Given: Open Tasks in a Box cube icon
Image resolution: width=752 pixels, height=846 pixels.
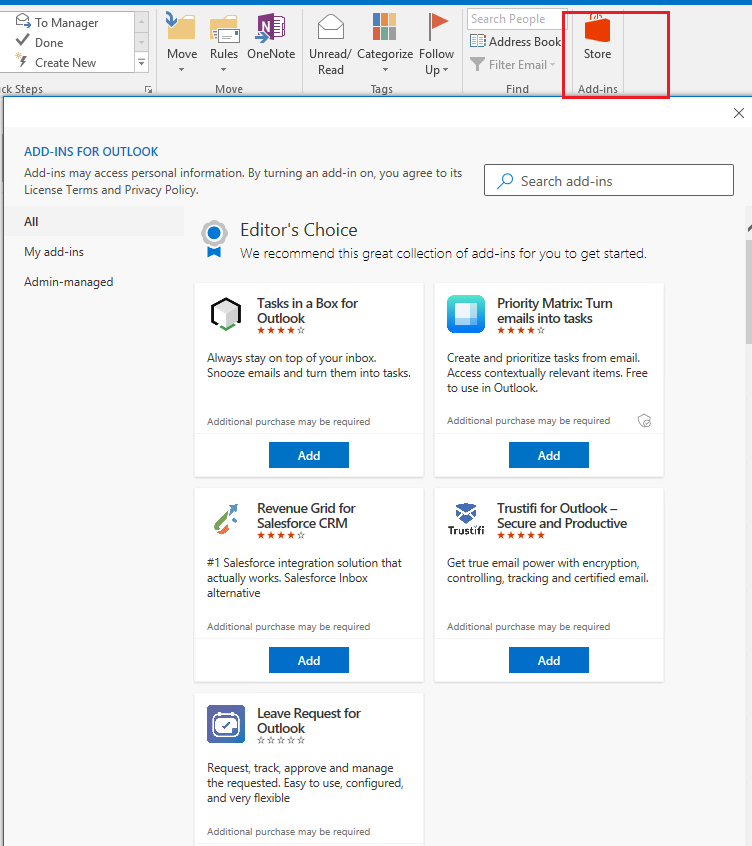Looking at the screenshot, I should pyautogui.click(x=225, y=314).
